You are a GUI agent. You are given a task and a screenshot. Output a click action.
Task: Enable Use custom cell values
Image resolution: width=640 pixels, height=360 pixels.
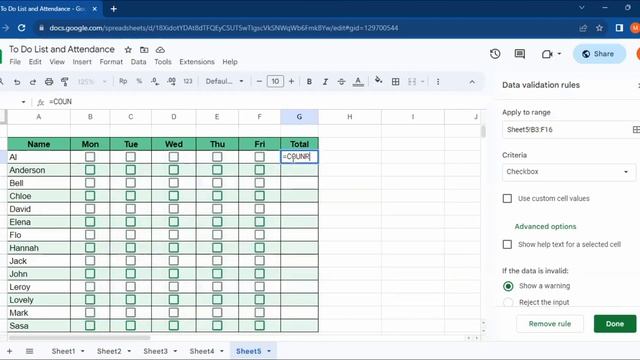coord(507,198)
